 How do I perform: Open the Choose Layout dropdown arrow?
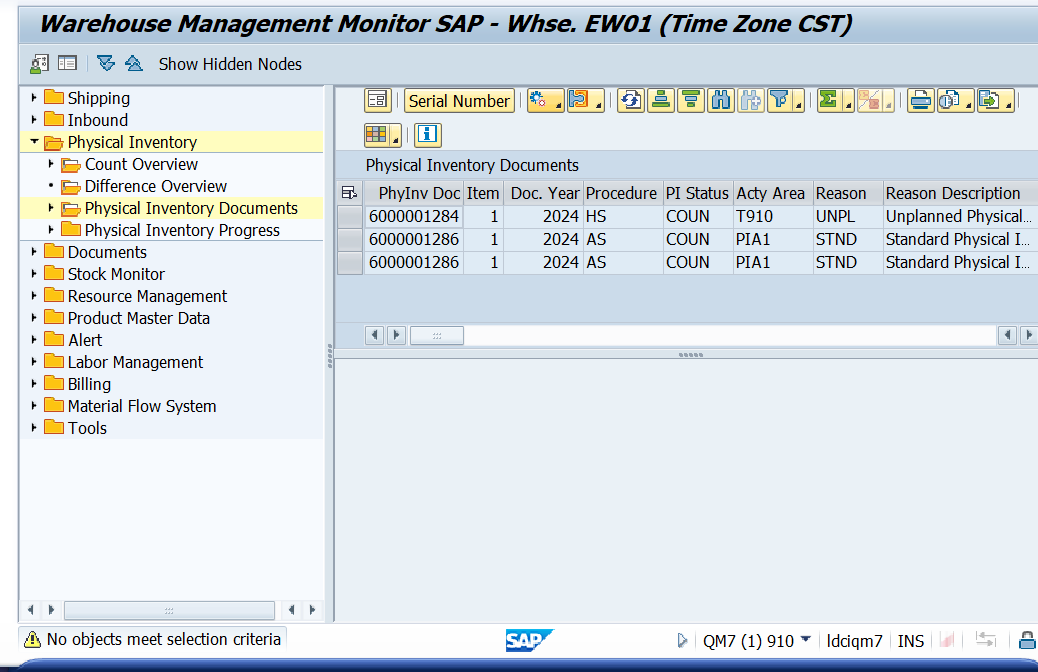pos(396,138)
